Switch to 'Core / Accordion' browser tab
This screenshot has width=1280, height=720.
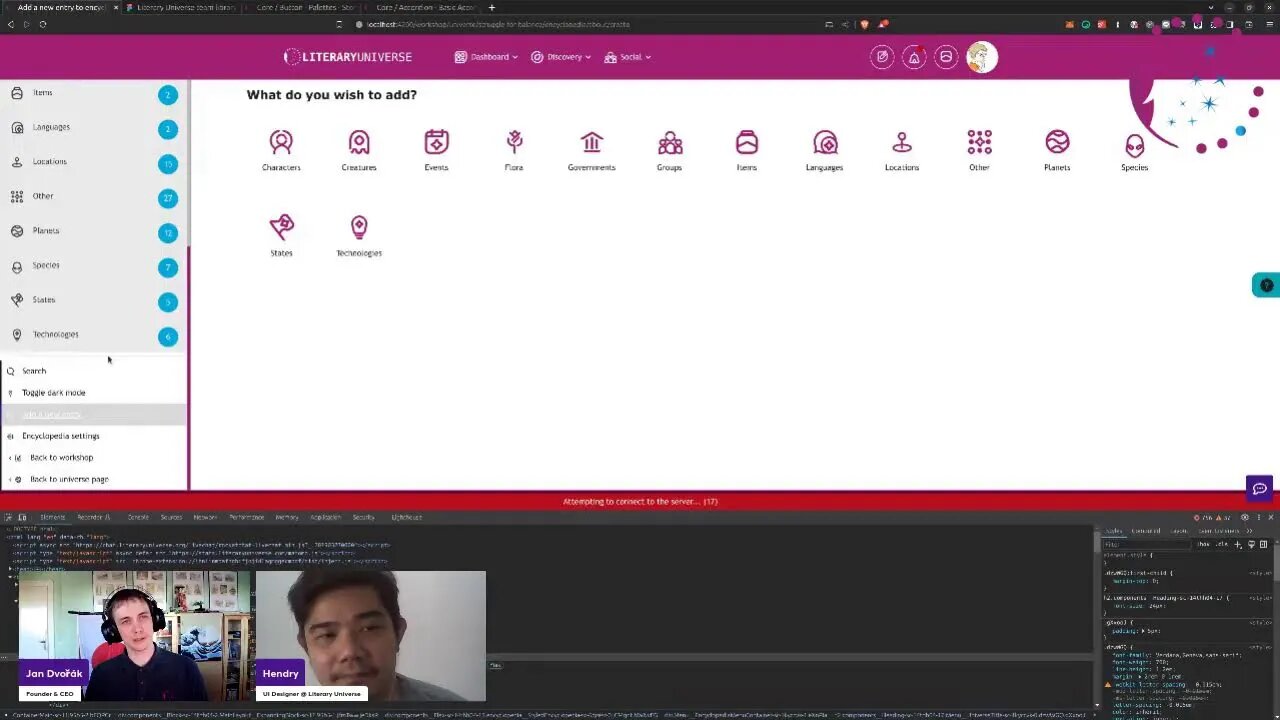tap(420, 7)
